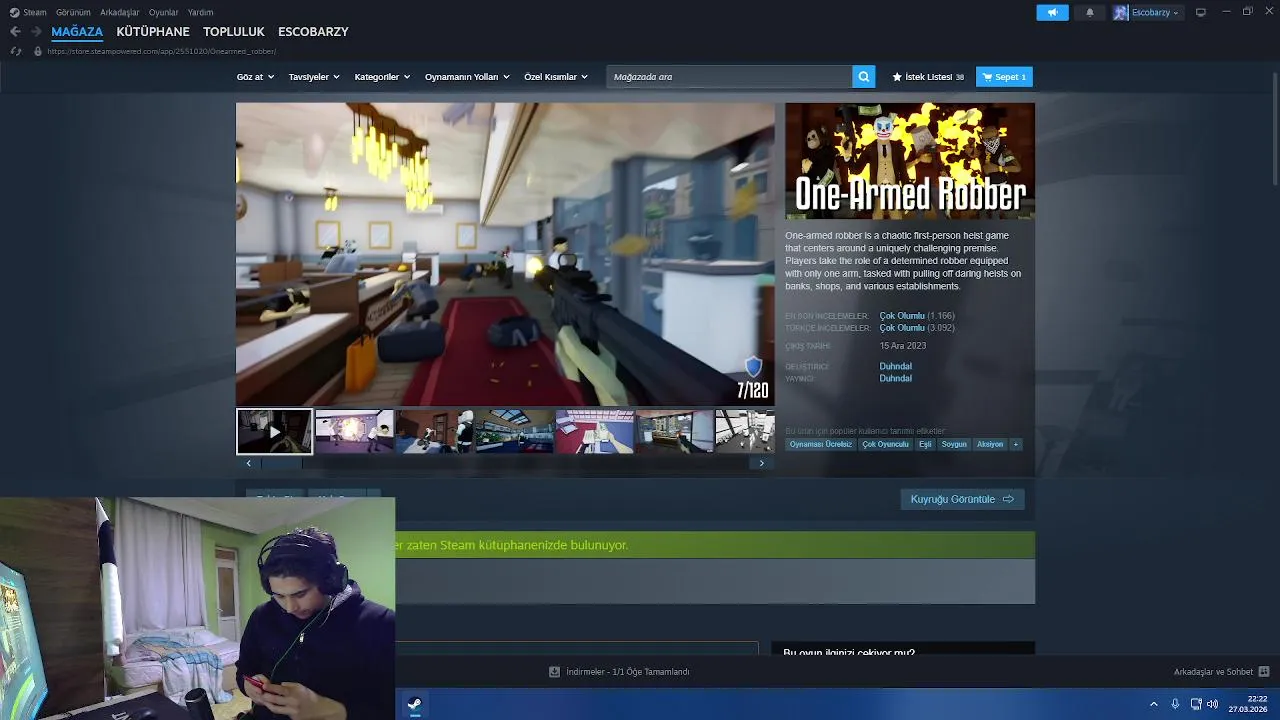Open the Oyunlar menu

coord(164,12)
